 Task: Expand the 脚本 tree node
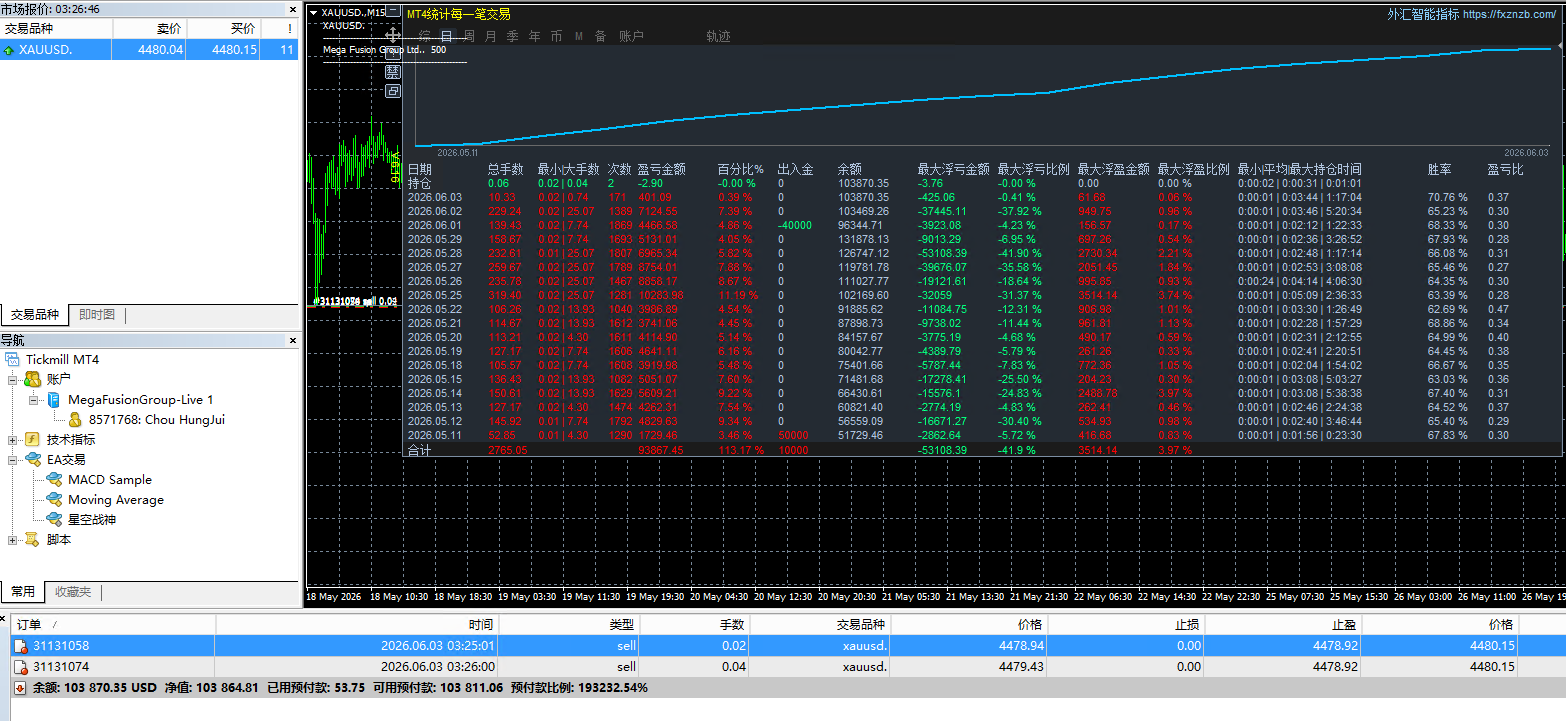click(x=12, y=540)
